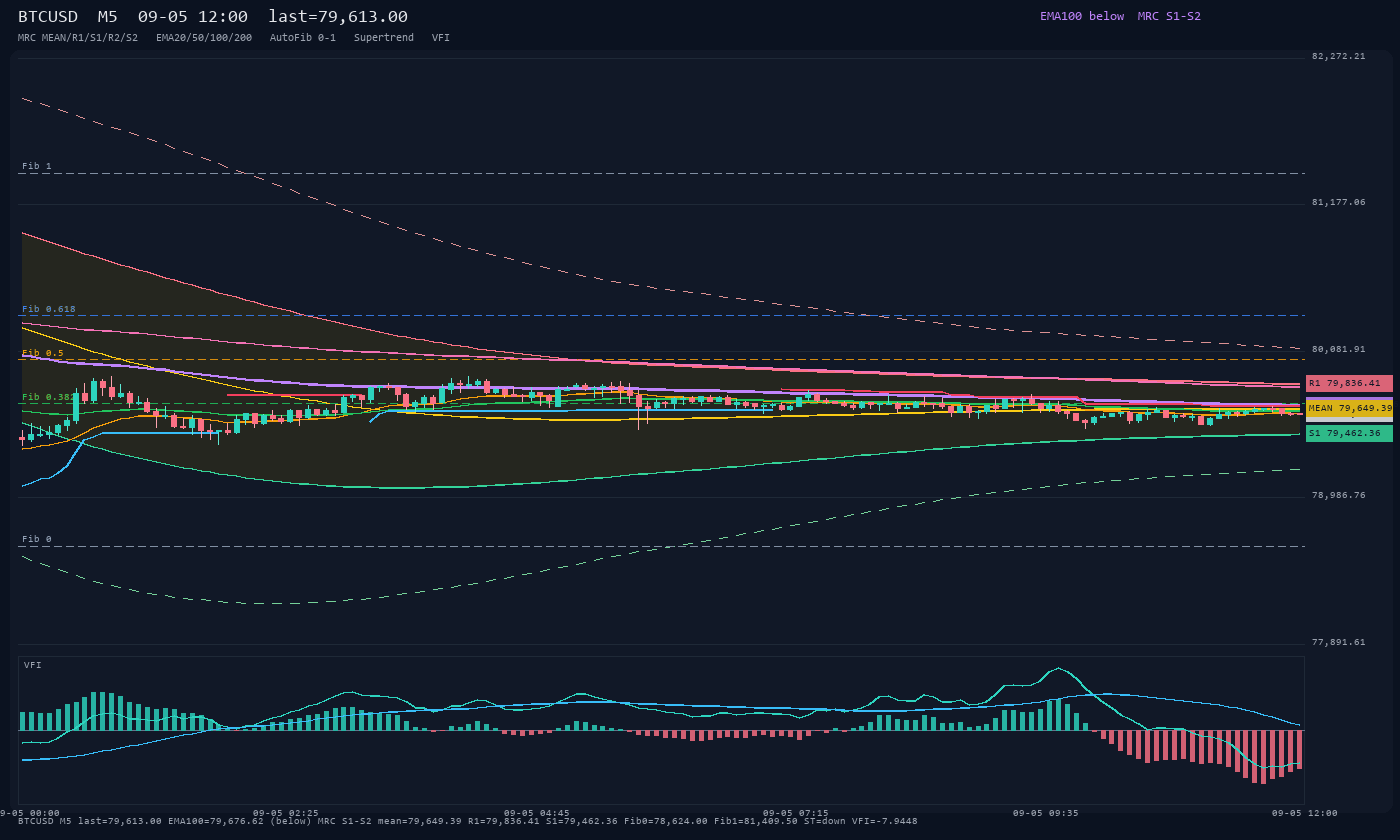The height and width of the screenshot is (840, 1400).
Task: Click the 81,177.06 price axis label
Action: pos(1338,202)
